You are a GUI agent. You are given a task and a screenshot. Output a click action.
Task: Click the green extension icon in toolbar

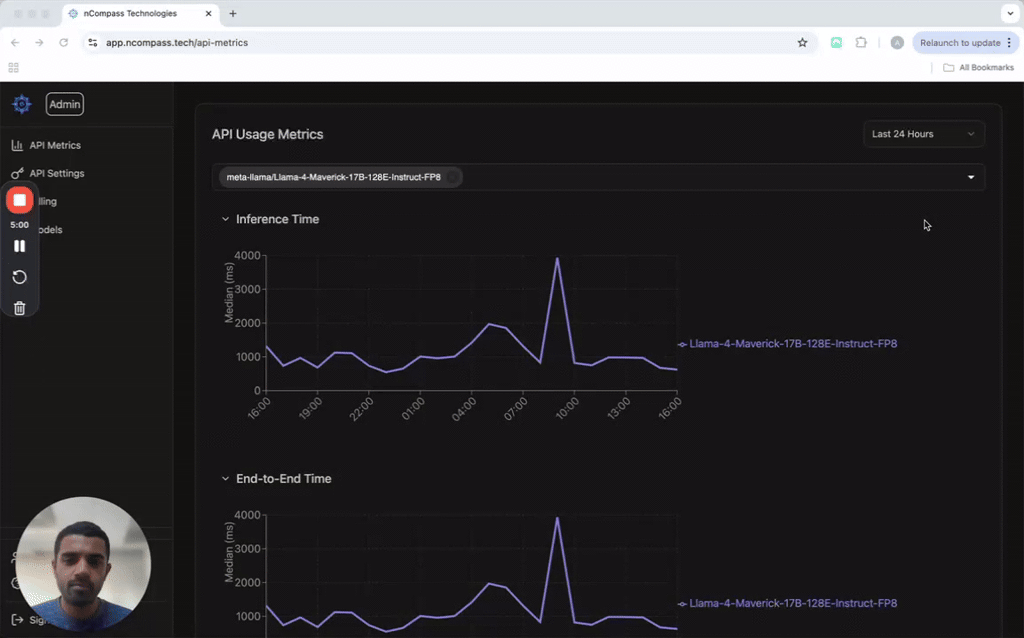coord(836,42)
